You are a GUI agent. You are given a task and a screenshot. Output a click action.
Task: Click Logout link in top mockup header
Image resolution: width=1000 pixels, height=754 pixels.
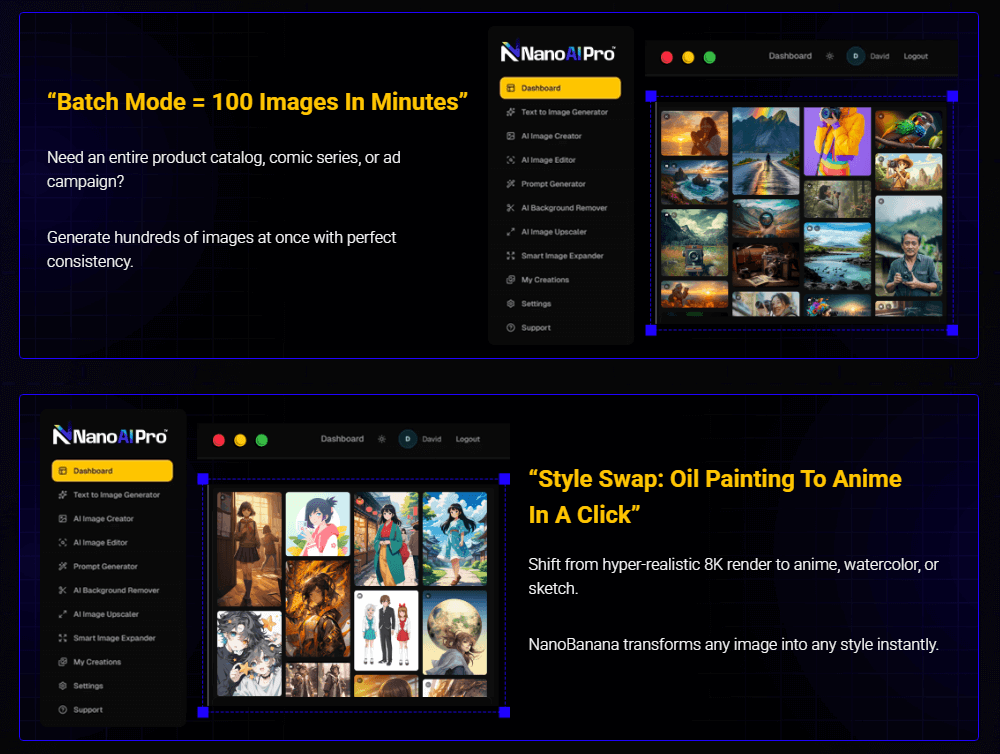point(915,57)
